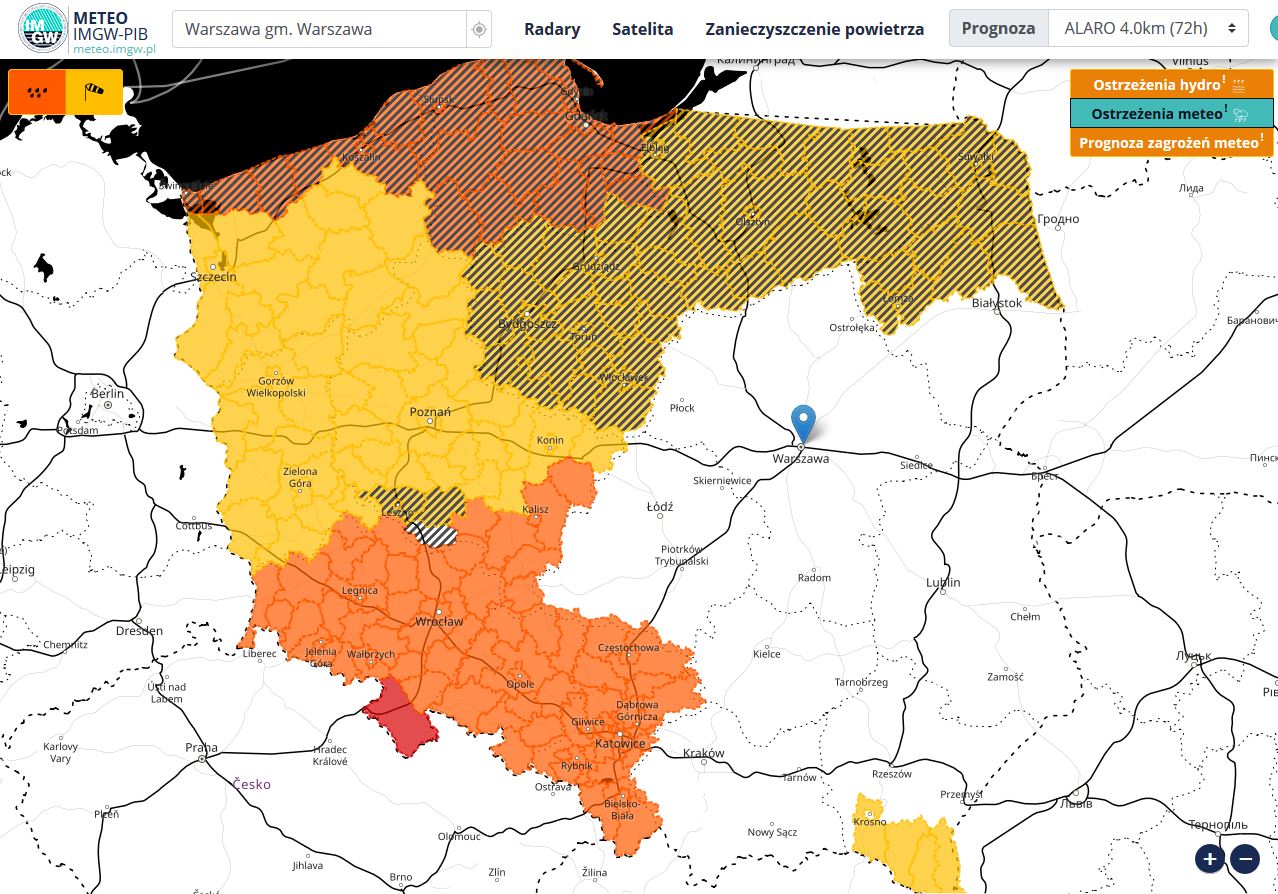Screen dimensions: 1278x894
Task: Focus the location search field
Action: click(x=320, y=29)
